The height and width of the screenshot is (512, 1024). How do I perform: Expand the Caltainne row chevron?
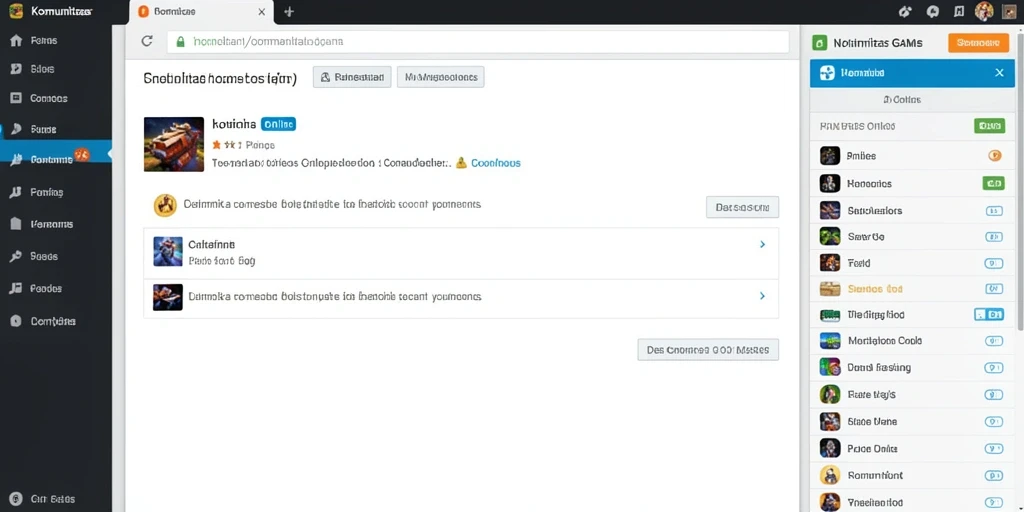tap(762, 244)
